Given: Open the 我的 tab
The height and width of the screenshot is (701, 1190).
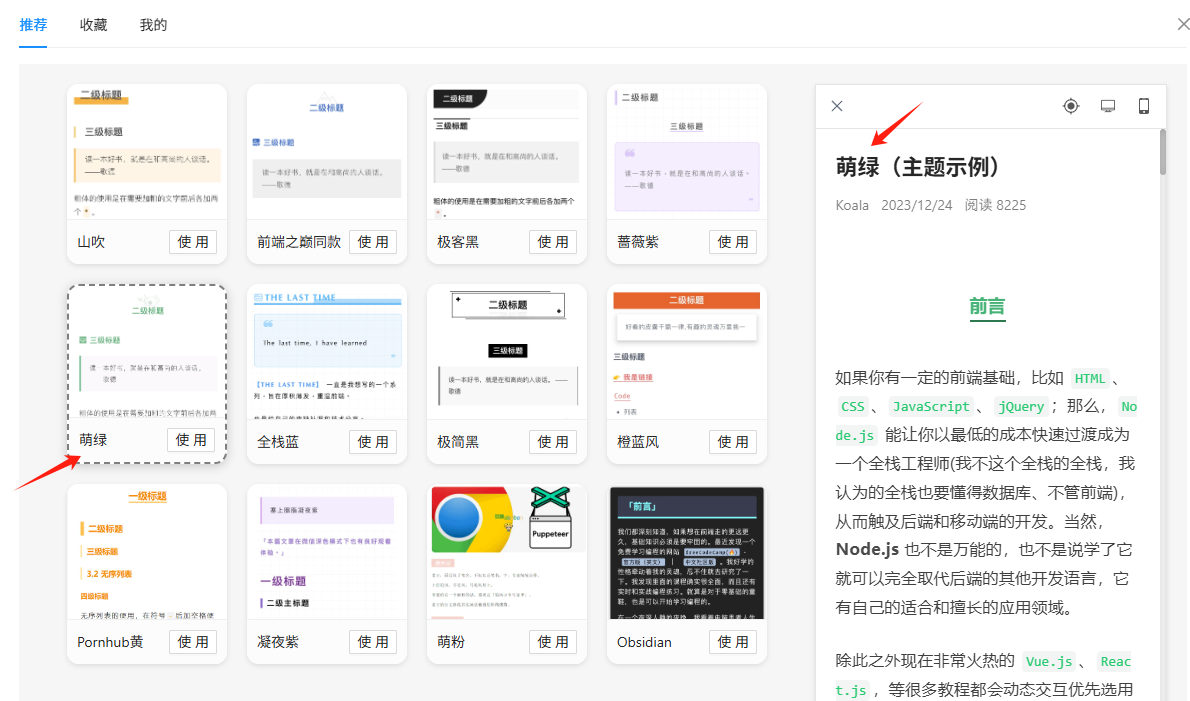Looking at the screenshot, I should pos(153,25).
